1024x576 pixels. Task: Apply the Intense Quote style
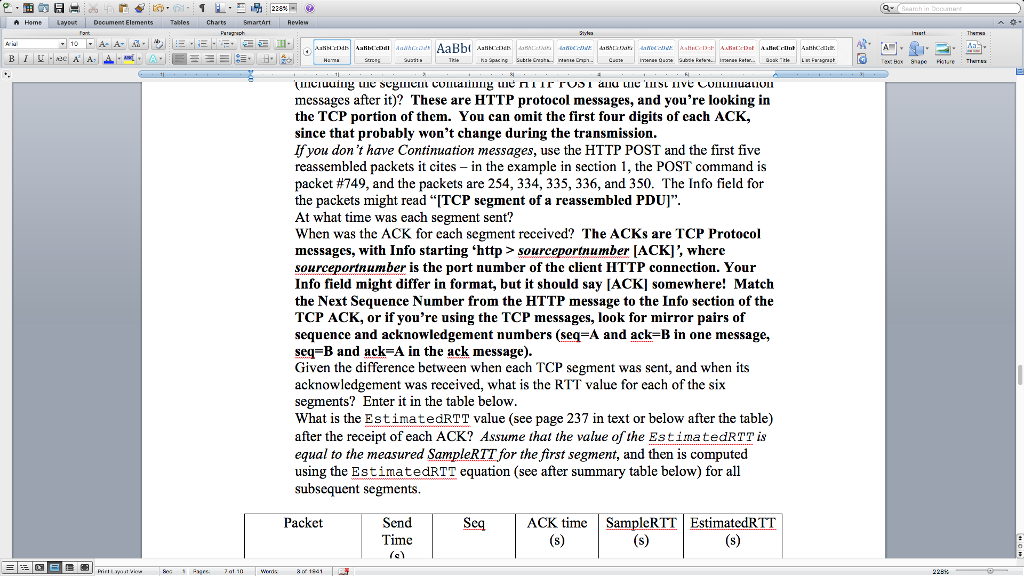click(659, 49)
